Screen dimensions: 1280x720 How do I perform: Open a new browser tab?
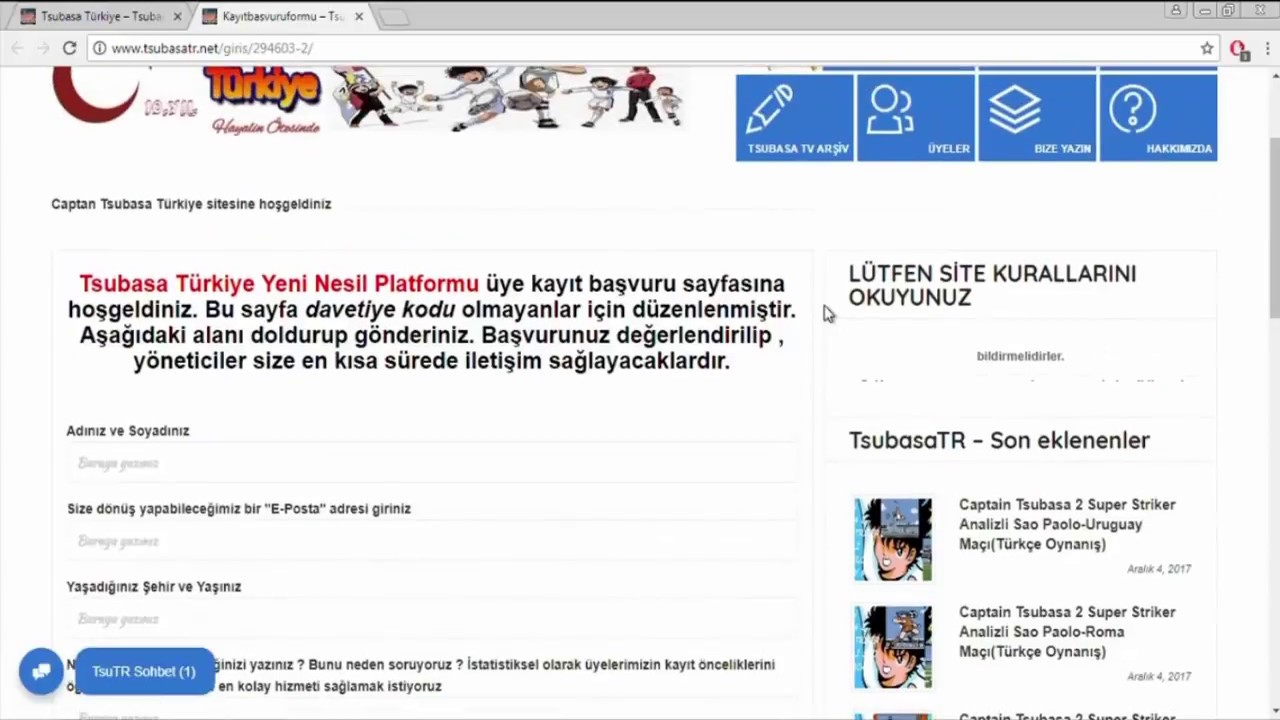click(394, 17)
